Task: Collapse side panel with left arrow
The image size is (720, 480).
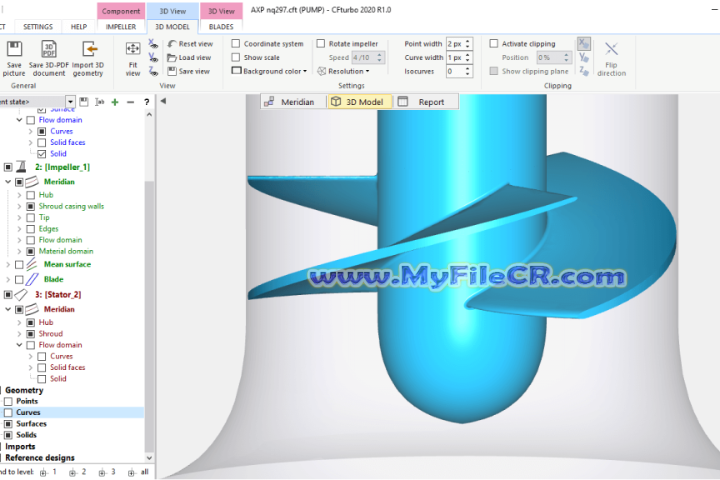Action: coord(163,101)
